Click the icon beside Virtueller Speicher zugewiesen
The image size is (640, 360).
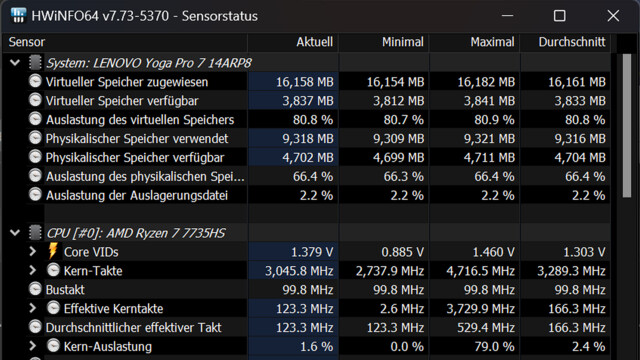click(35, 81)
